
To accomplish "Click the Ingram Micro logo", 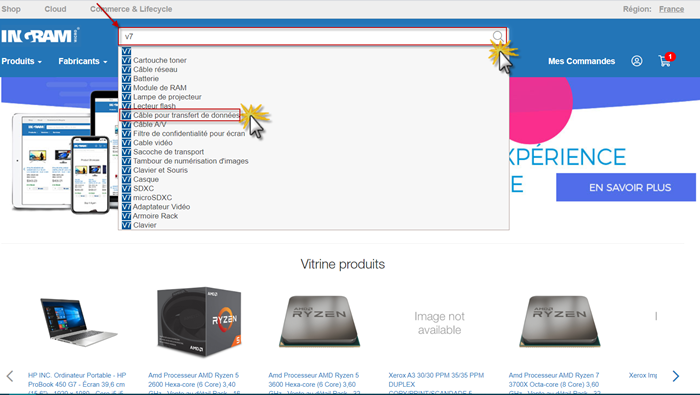I will 40,36.
